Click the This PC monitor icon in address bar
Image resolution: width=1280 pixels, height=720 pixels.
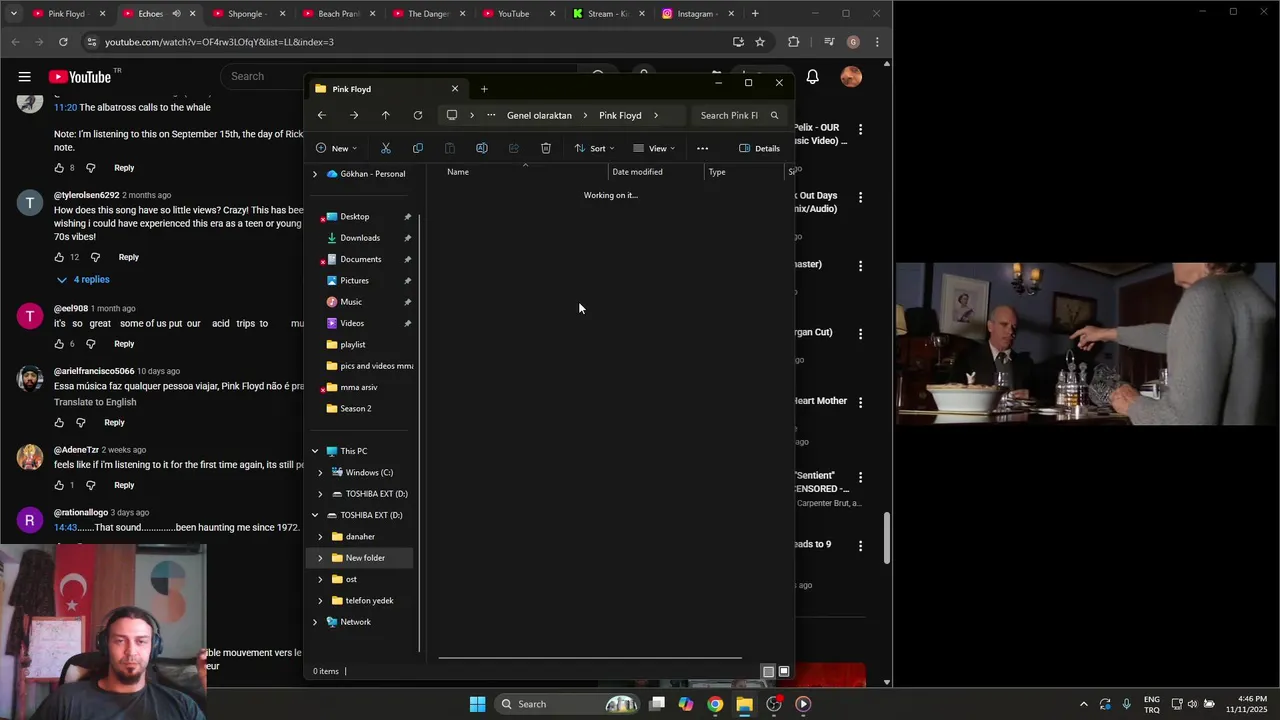tap(451, 115)
